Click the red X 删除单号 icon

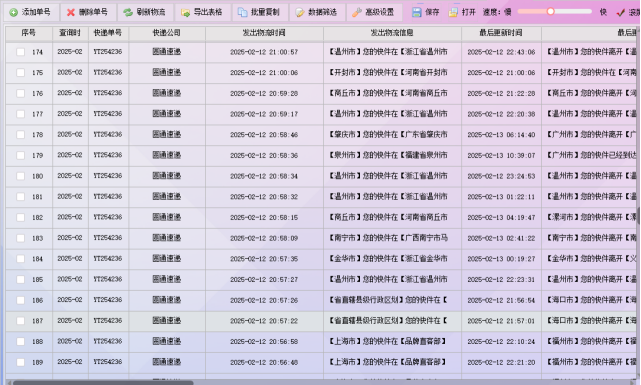[x=71, y=12]
